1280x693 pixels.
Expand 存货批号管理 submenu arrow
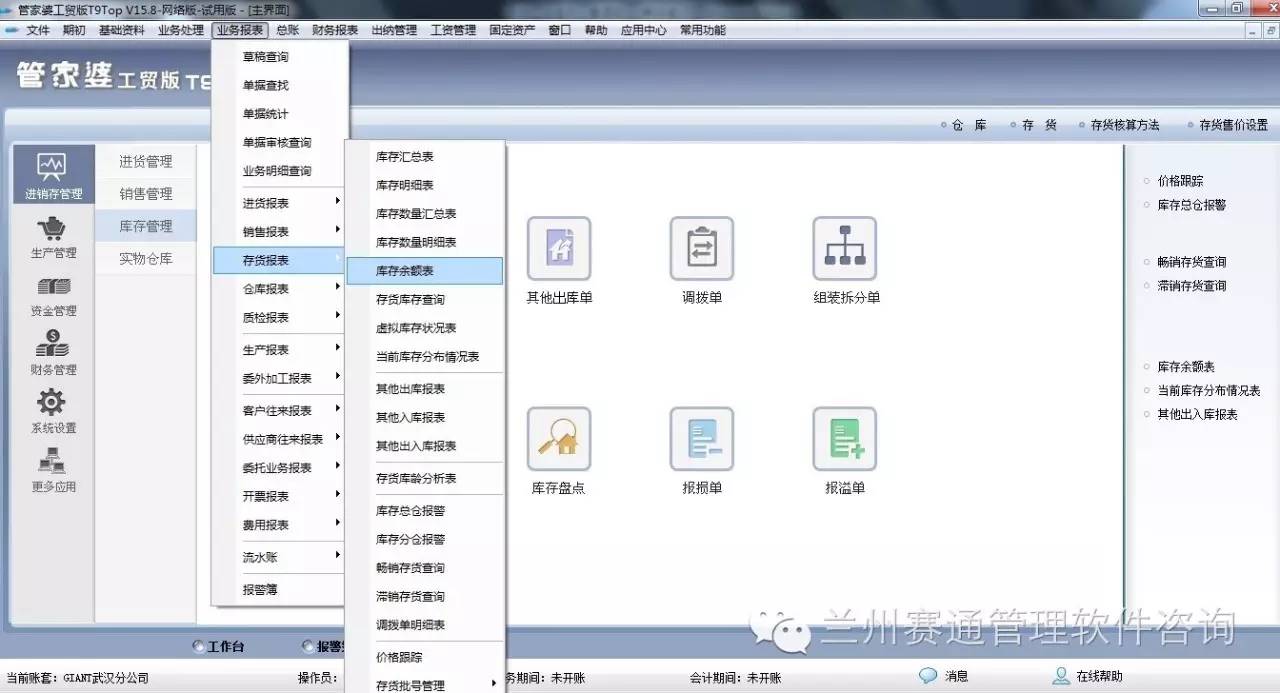493,685
